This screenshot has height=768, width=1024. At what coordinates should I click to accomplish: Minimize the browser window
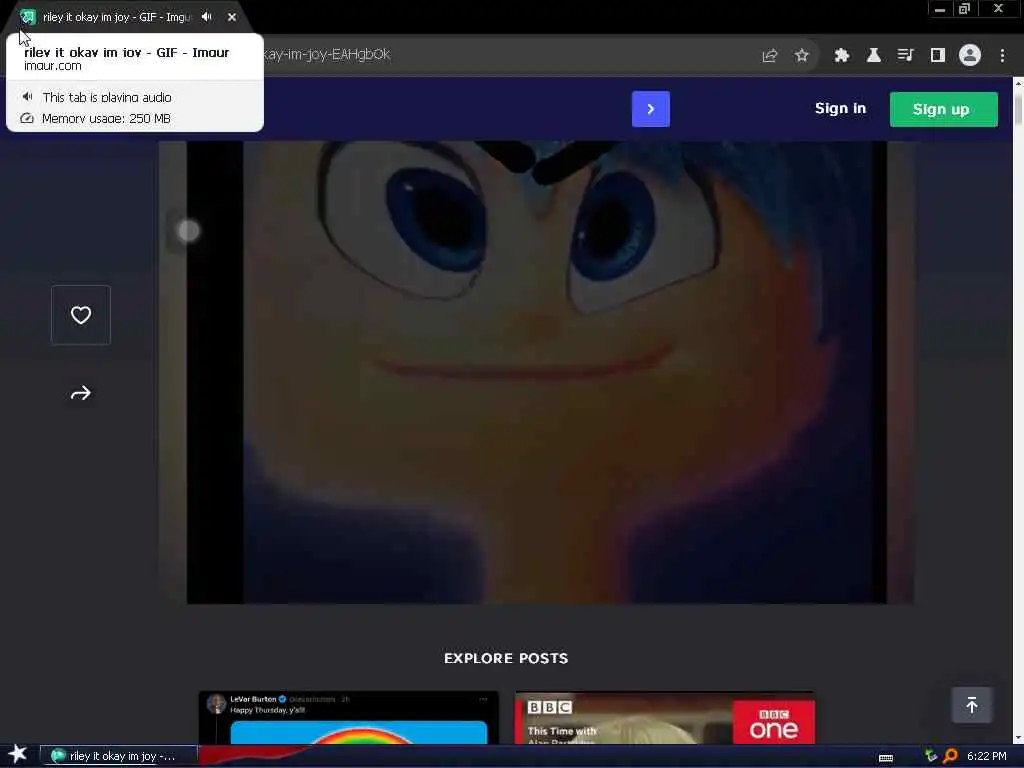(x=940, y=9)
